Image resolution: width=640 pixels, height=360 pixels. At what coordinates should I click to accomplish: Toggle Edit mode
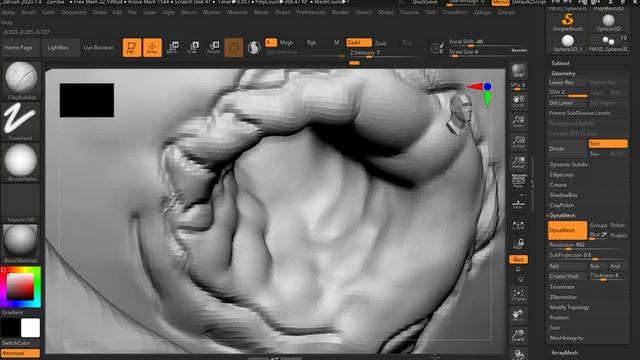click(132, 48)
